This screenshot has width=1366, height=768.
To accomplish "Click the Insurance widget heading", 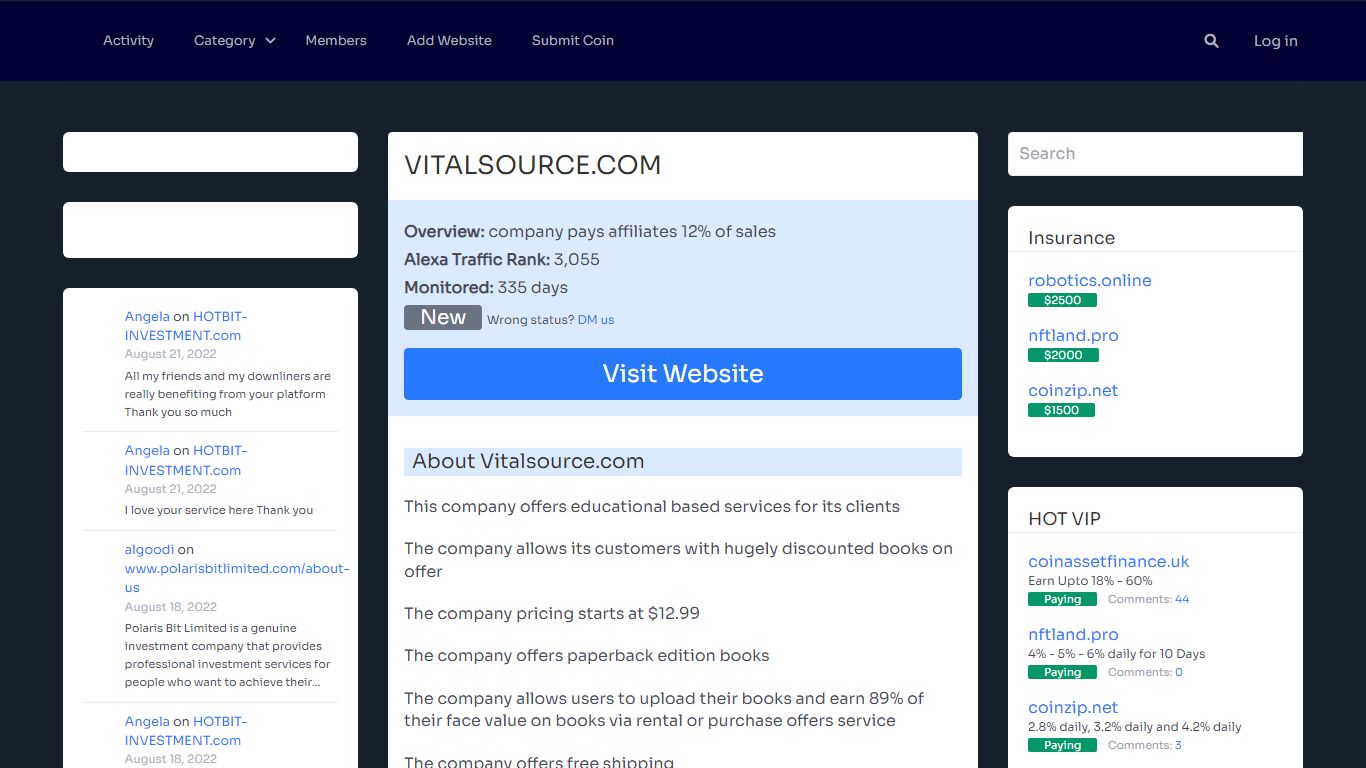I will pyautogui.click(x=1071, y=238).
